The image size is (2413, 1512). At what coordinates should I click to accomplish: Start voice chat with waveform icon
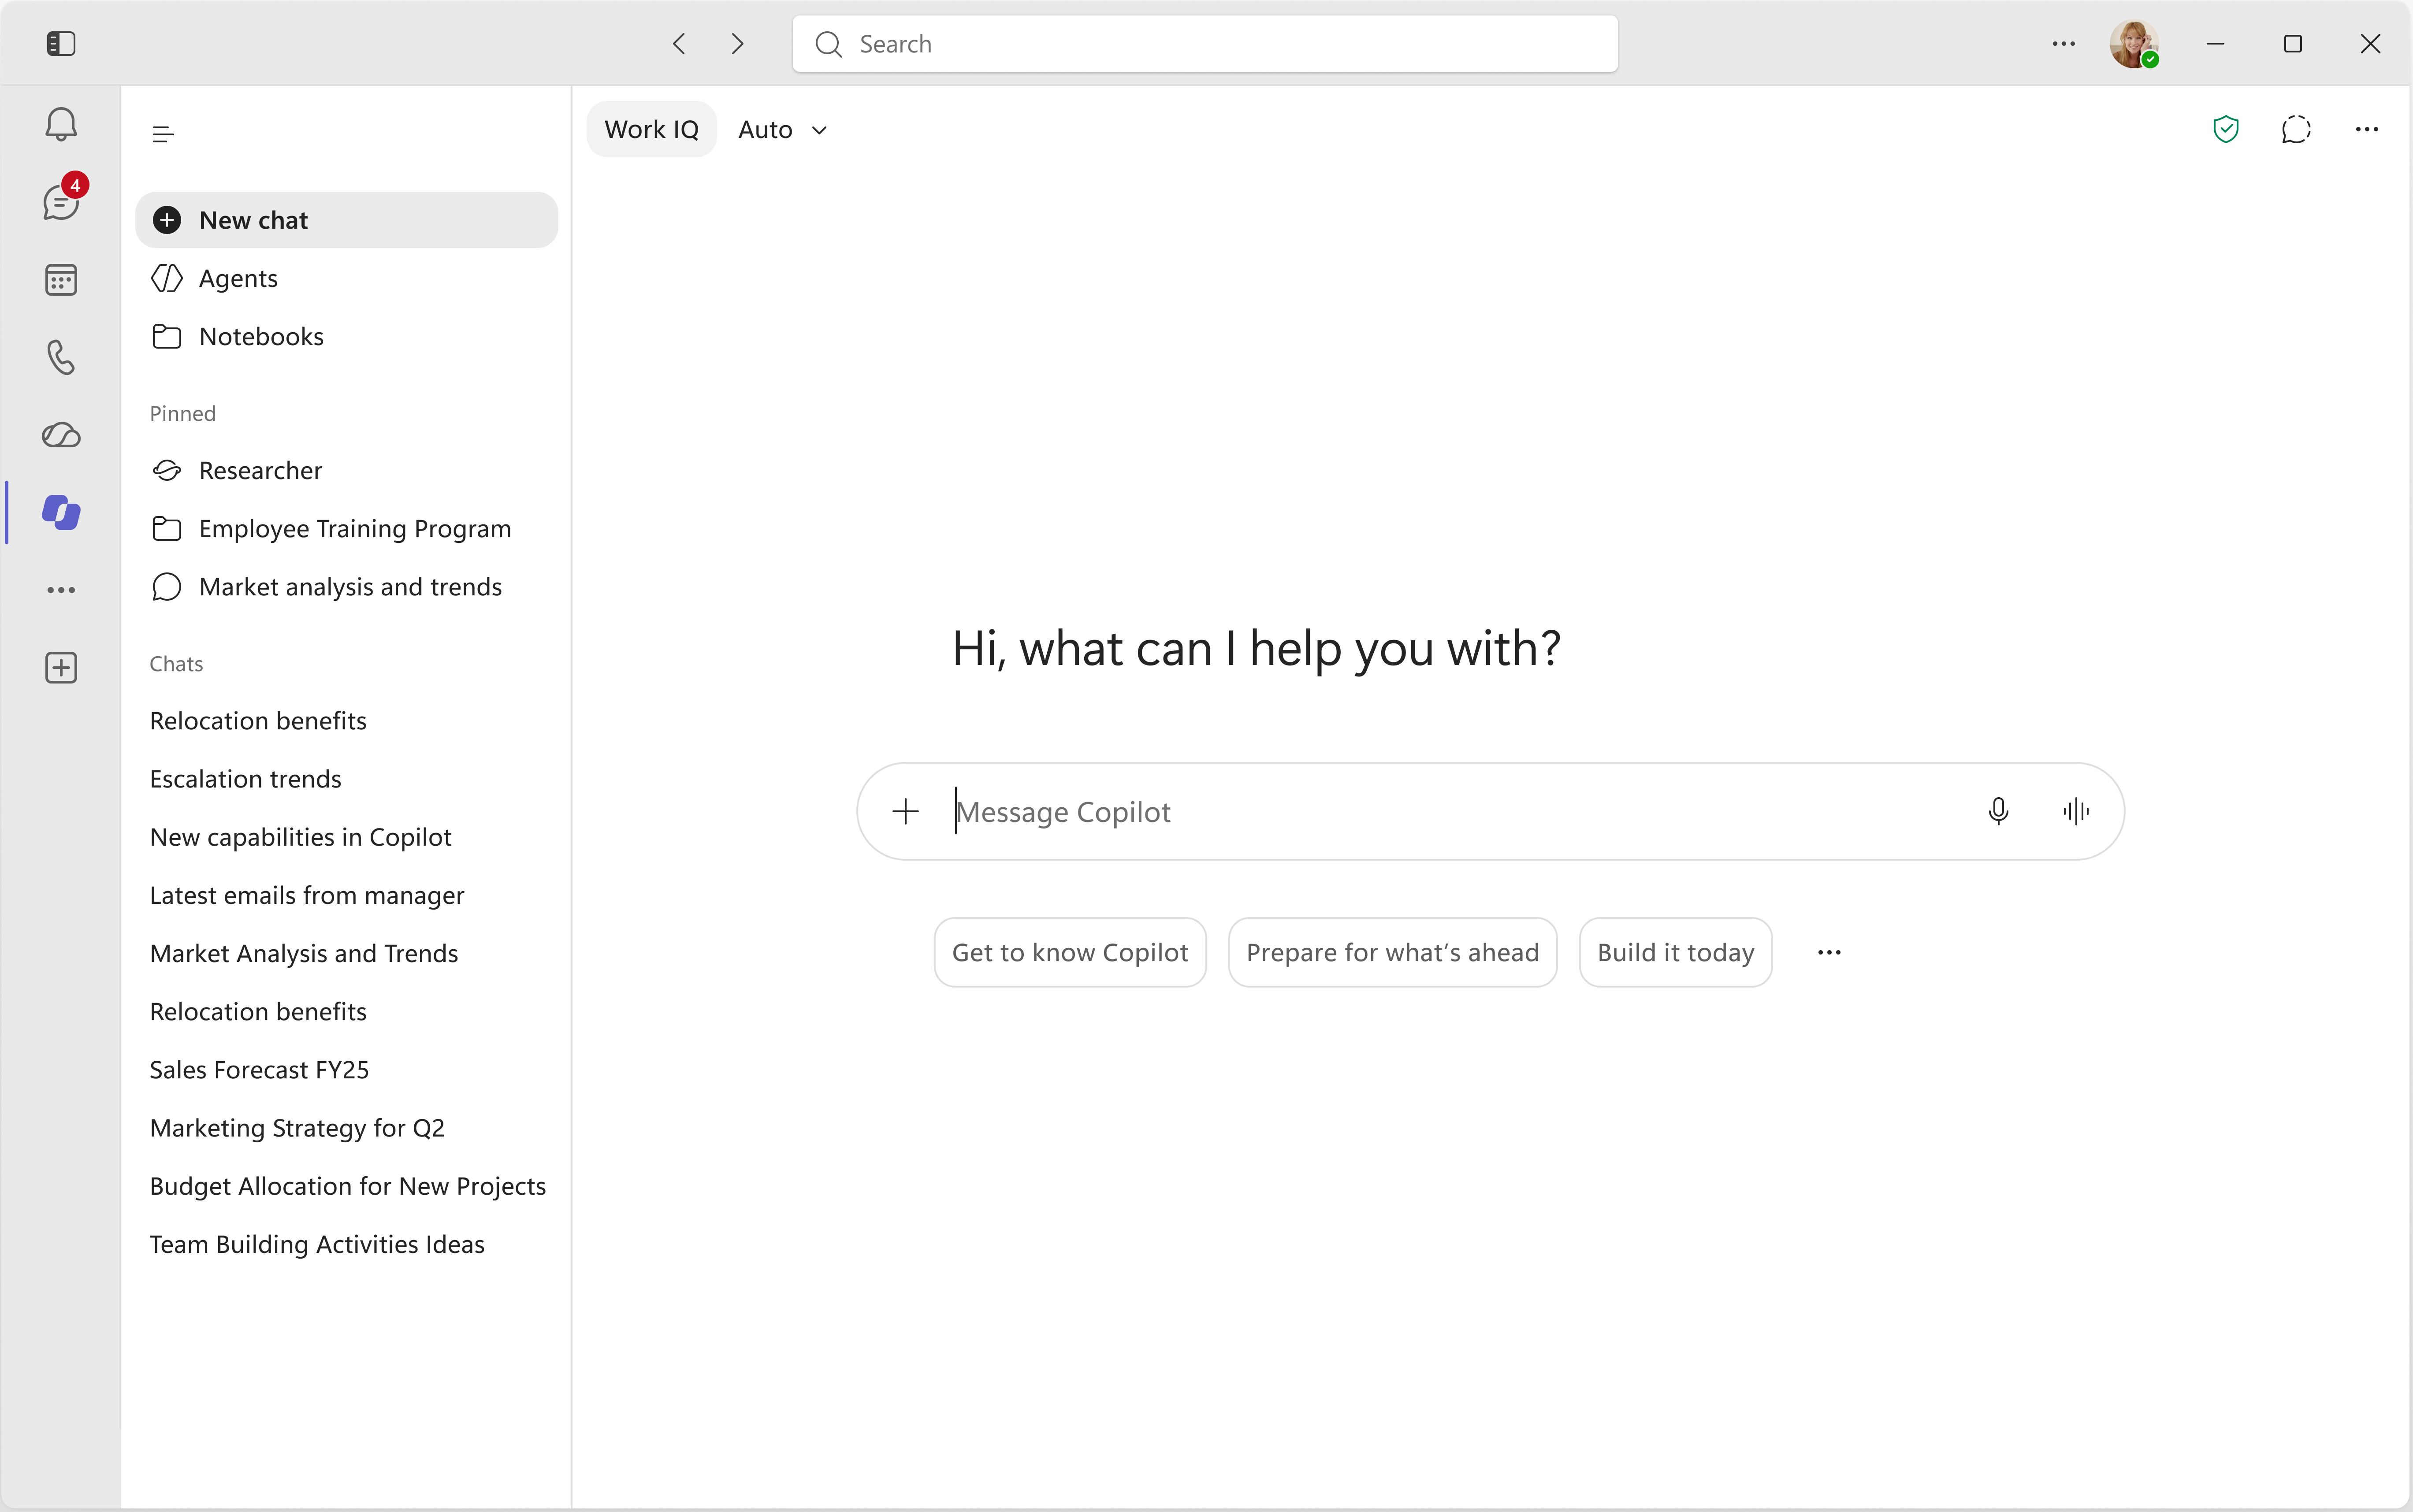[2076, 811]
